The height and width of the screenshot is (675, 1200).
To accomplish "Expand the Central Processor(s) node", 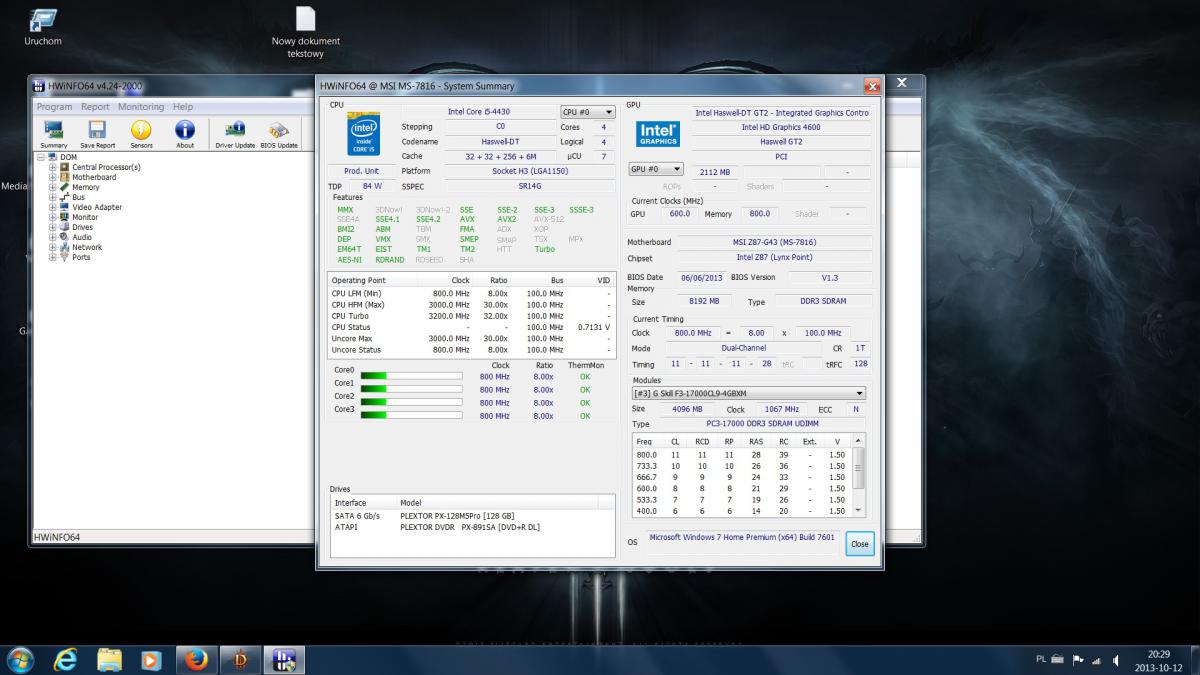I will (x=53, y=167).
